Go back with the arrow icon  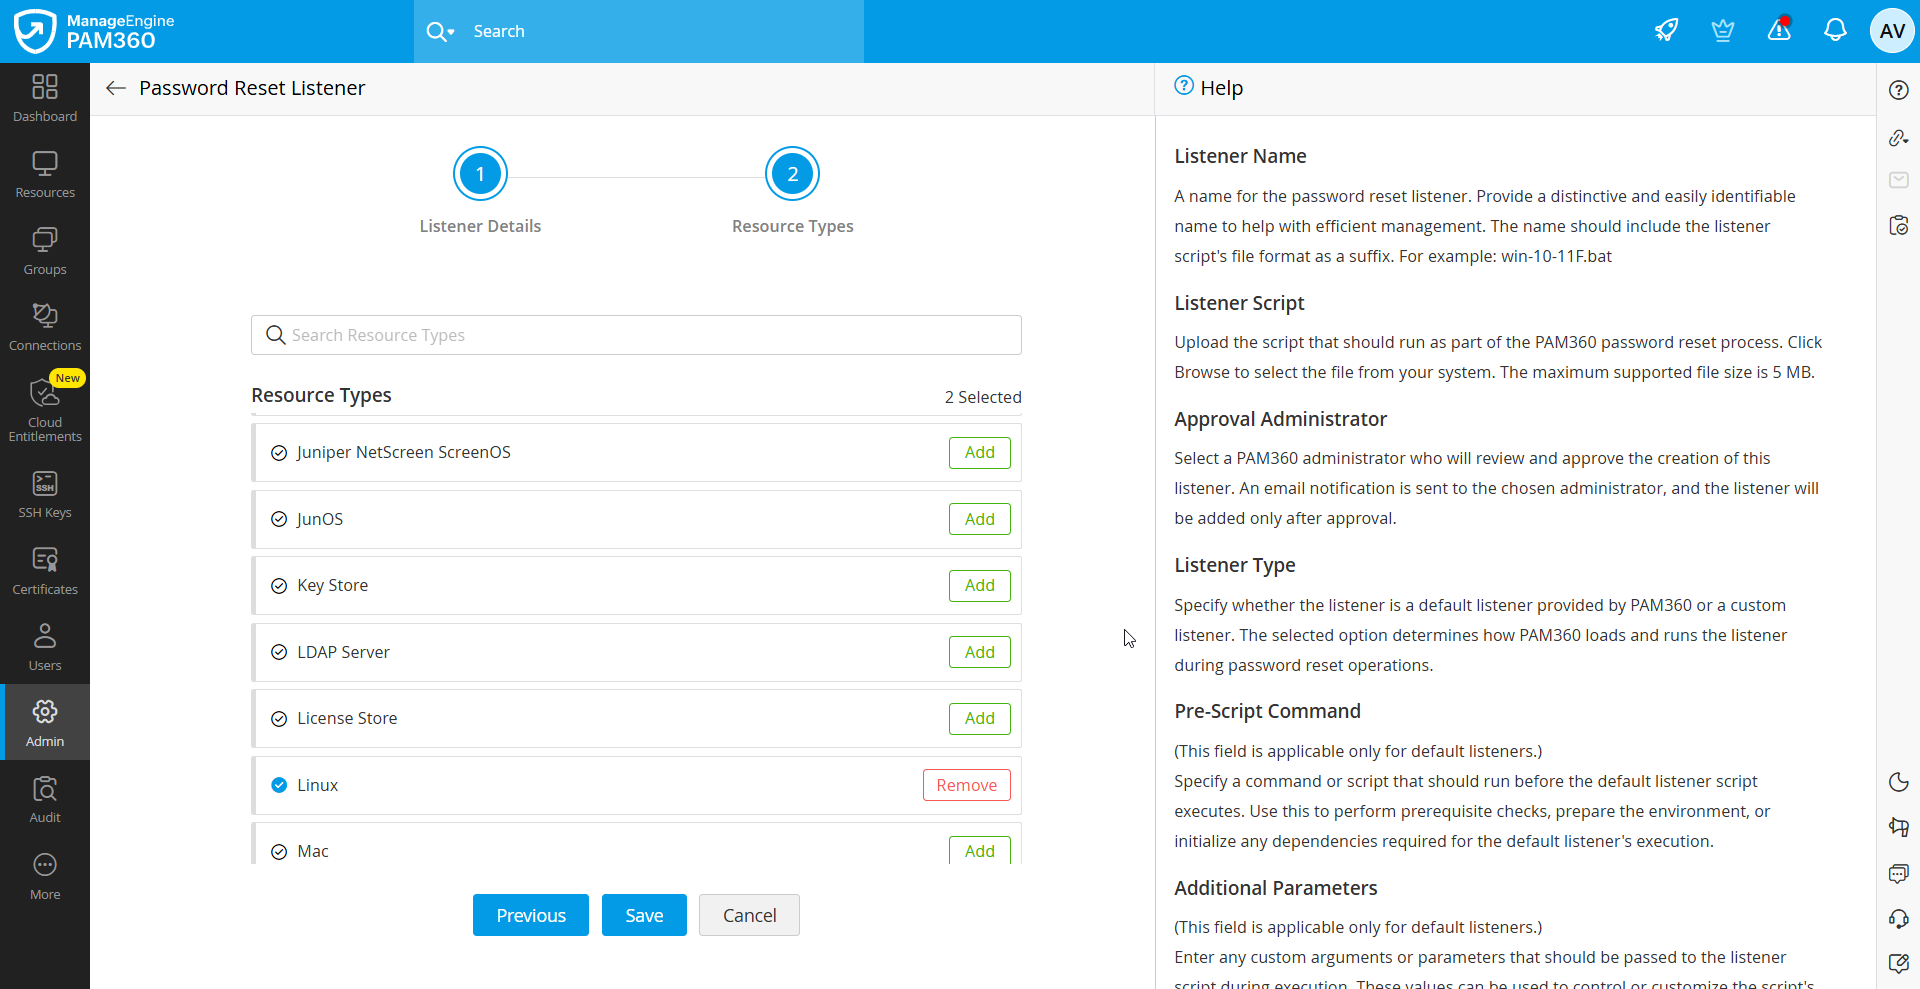(x=116, y=88)
